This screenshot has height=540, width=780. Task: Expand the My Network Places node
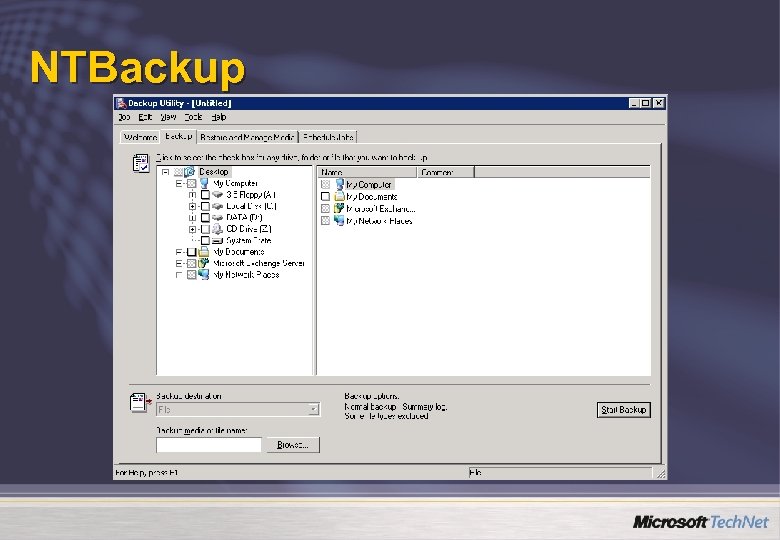(179, 274)
